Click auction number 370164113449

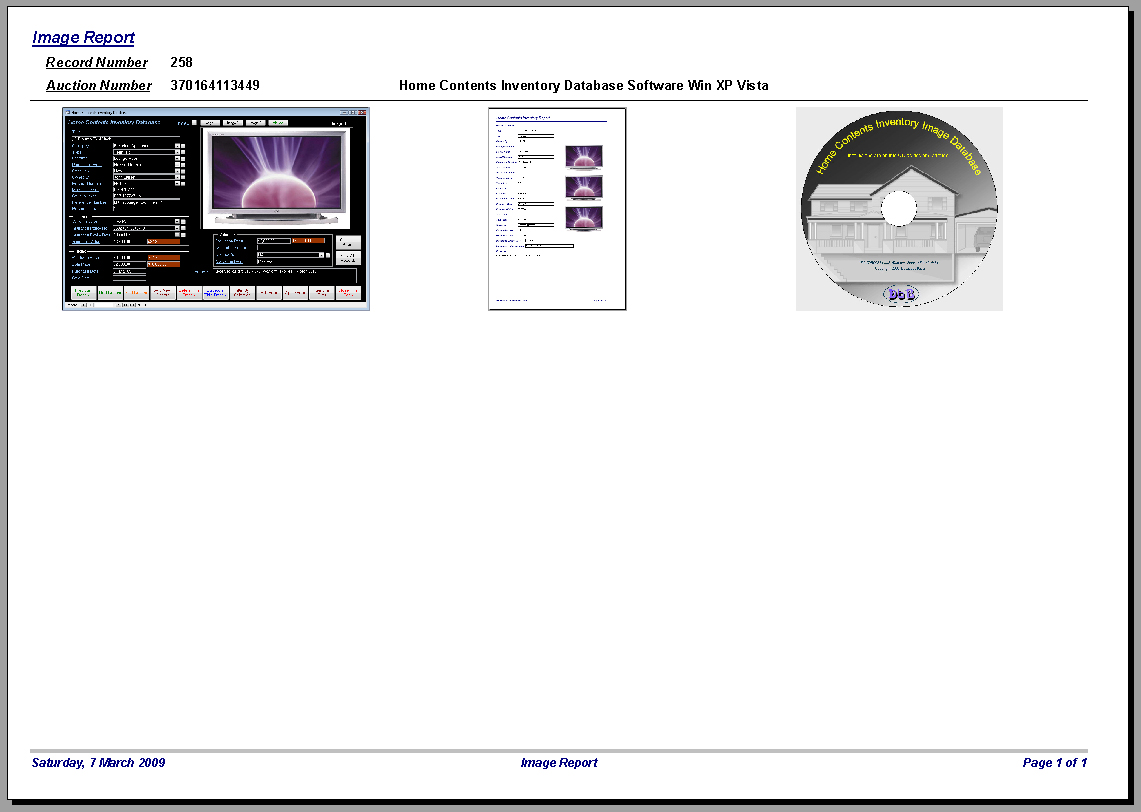215,85
